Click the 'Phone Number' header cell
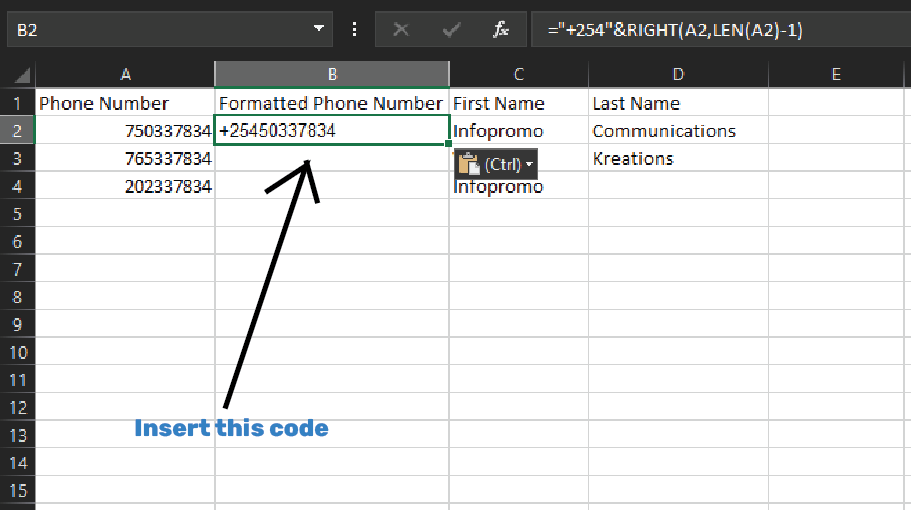 [125, 103]
